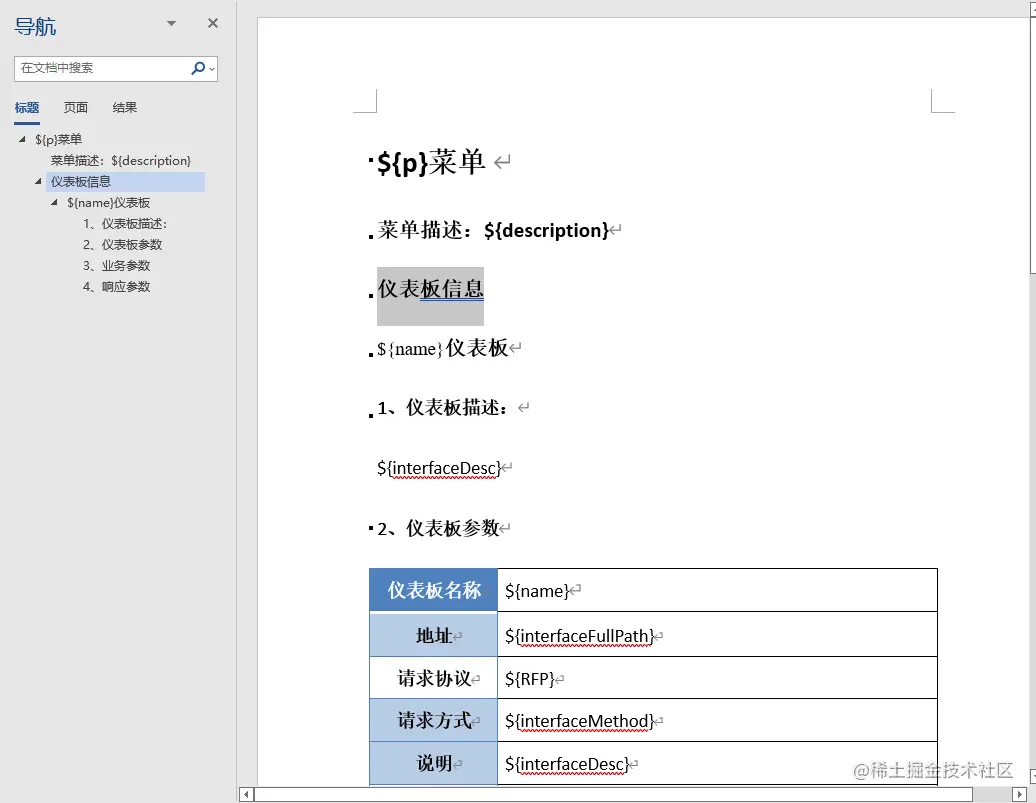Viewport: 1036px width, 803px height.
Task: Click the document search input field
Action: pyautogui.click(x=102, y=68)
